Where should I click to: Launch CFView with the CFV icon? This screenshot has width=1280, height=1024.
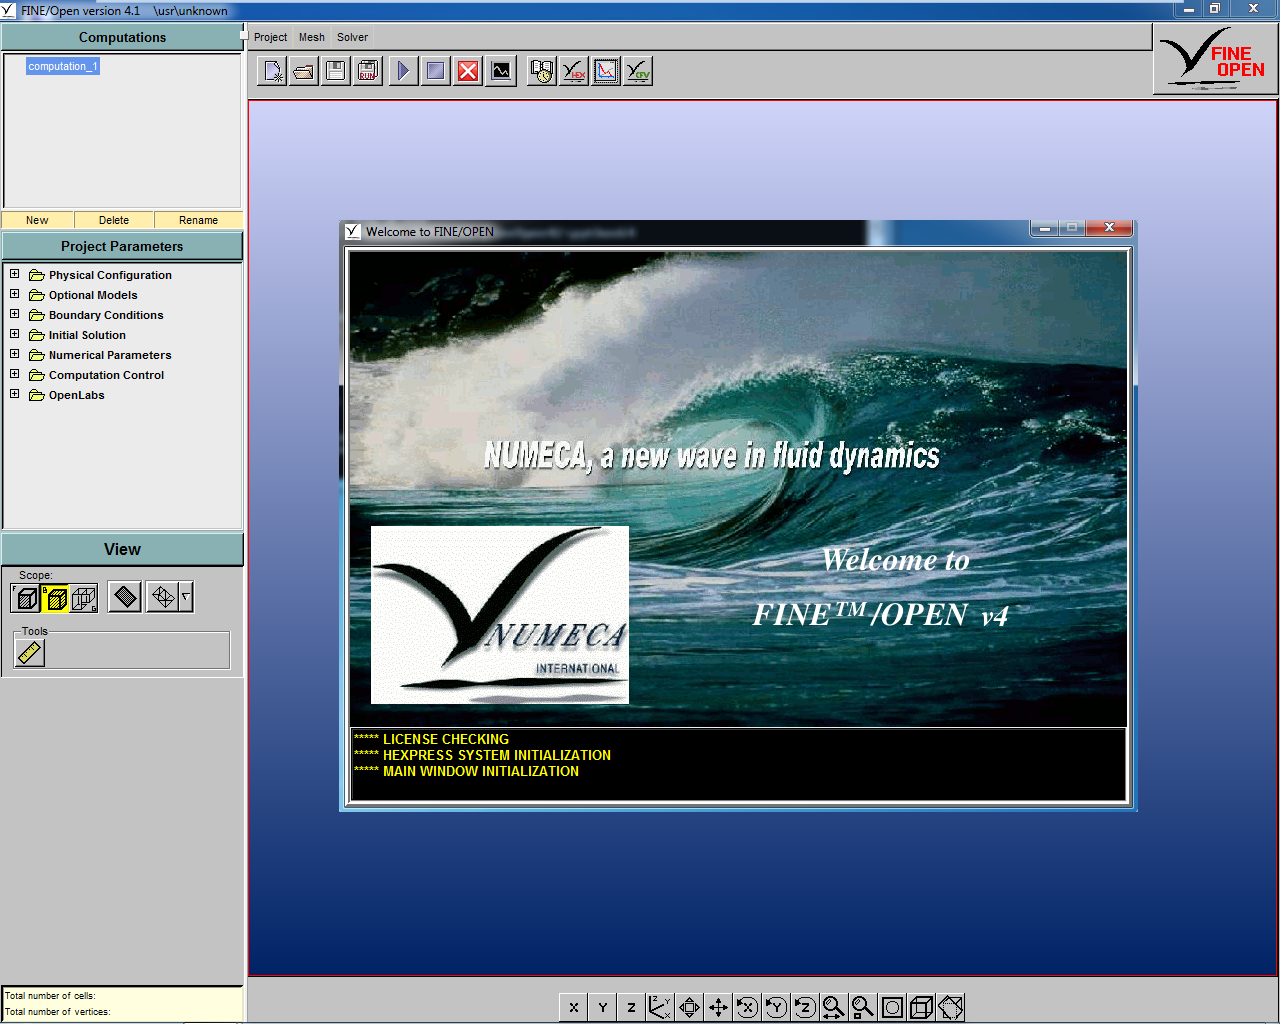(x=638, y=71)
